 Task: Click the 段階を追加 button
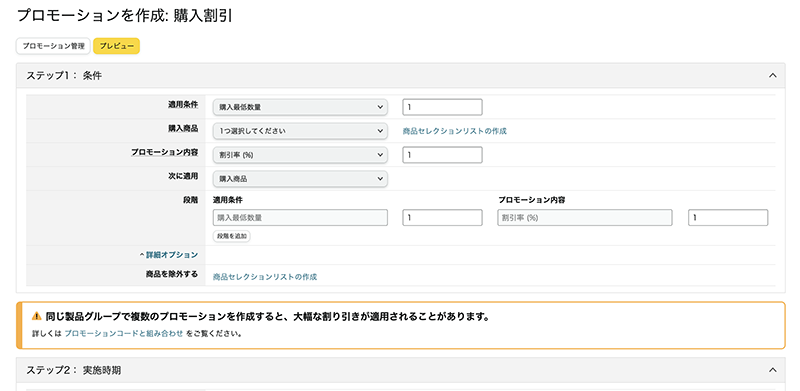[232, 236]
